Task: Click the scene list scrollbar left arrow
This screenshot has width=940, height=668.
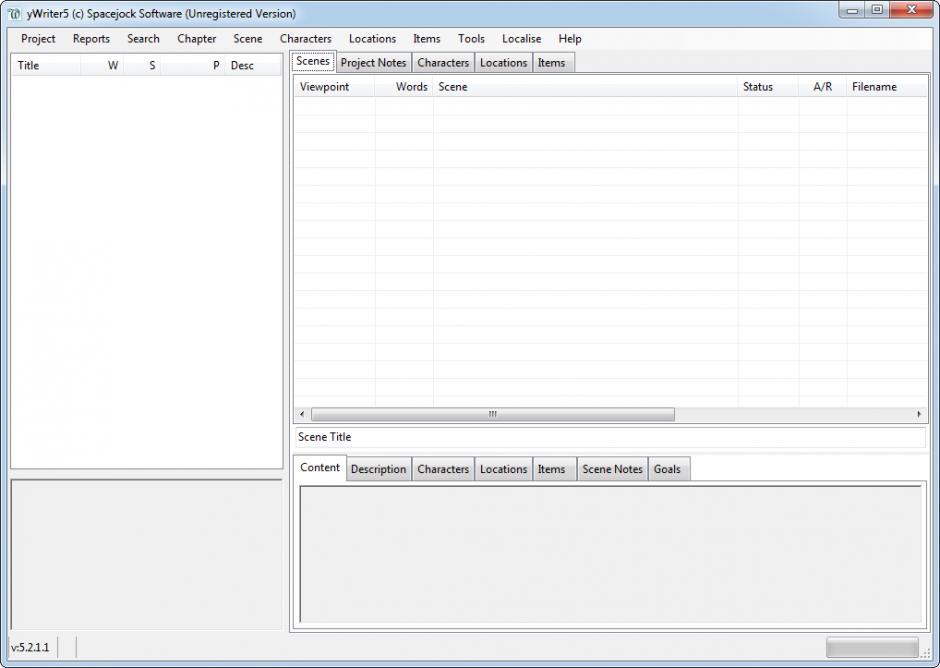Action: (302, 414)
